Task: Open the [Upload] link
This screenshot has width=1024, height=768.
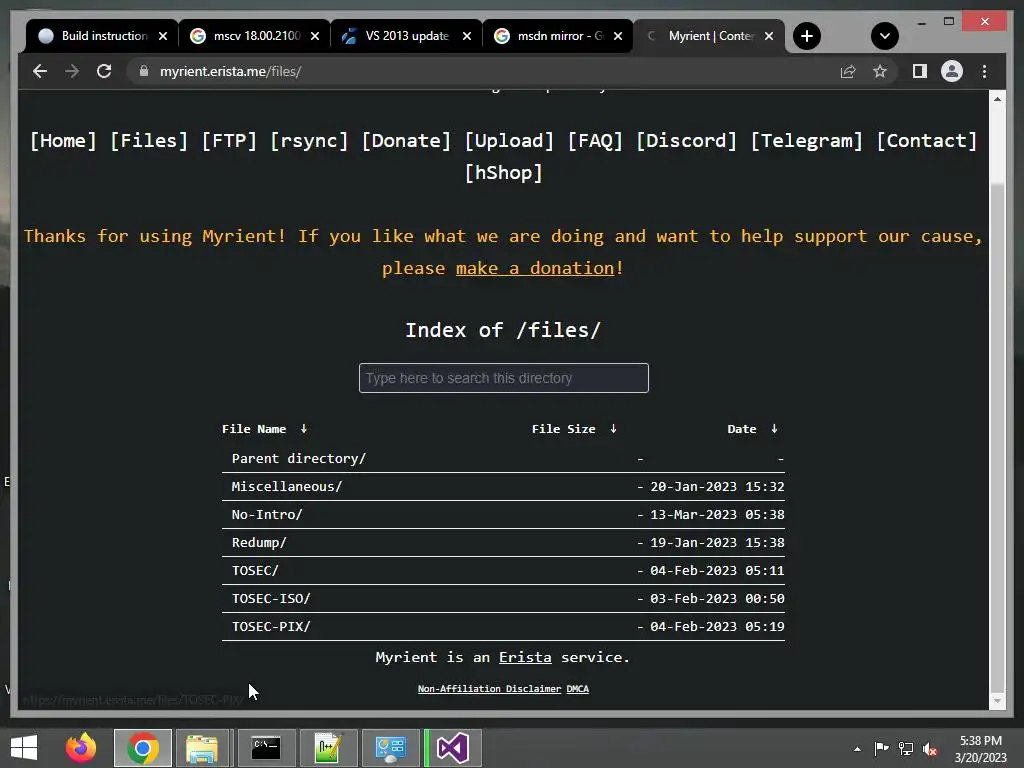Action: pyautogui.click(x=509, y=140)
